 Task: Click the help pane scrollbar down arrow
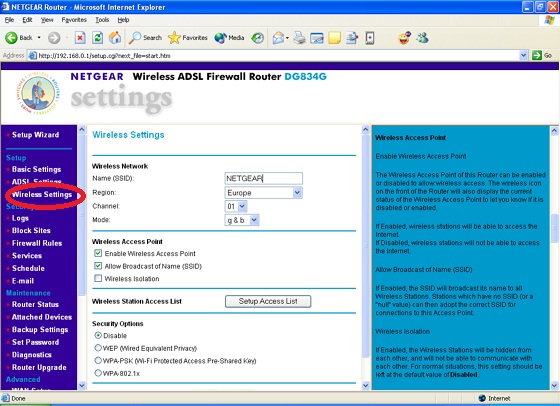pos(554,385)
